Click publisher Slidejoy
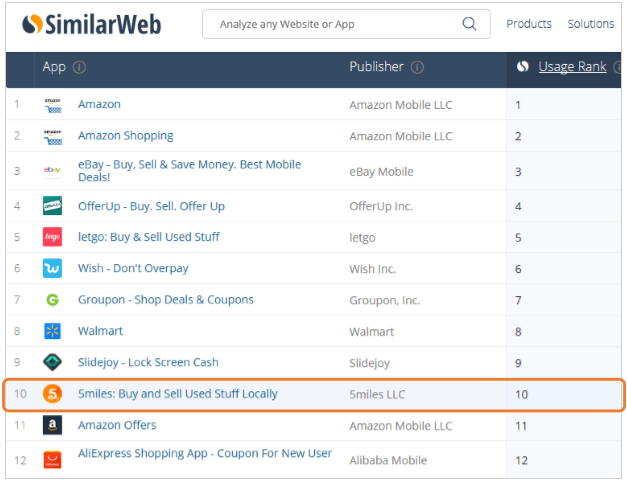627x487 pixels. (x=369, y=363)
